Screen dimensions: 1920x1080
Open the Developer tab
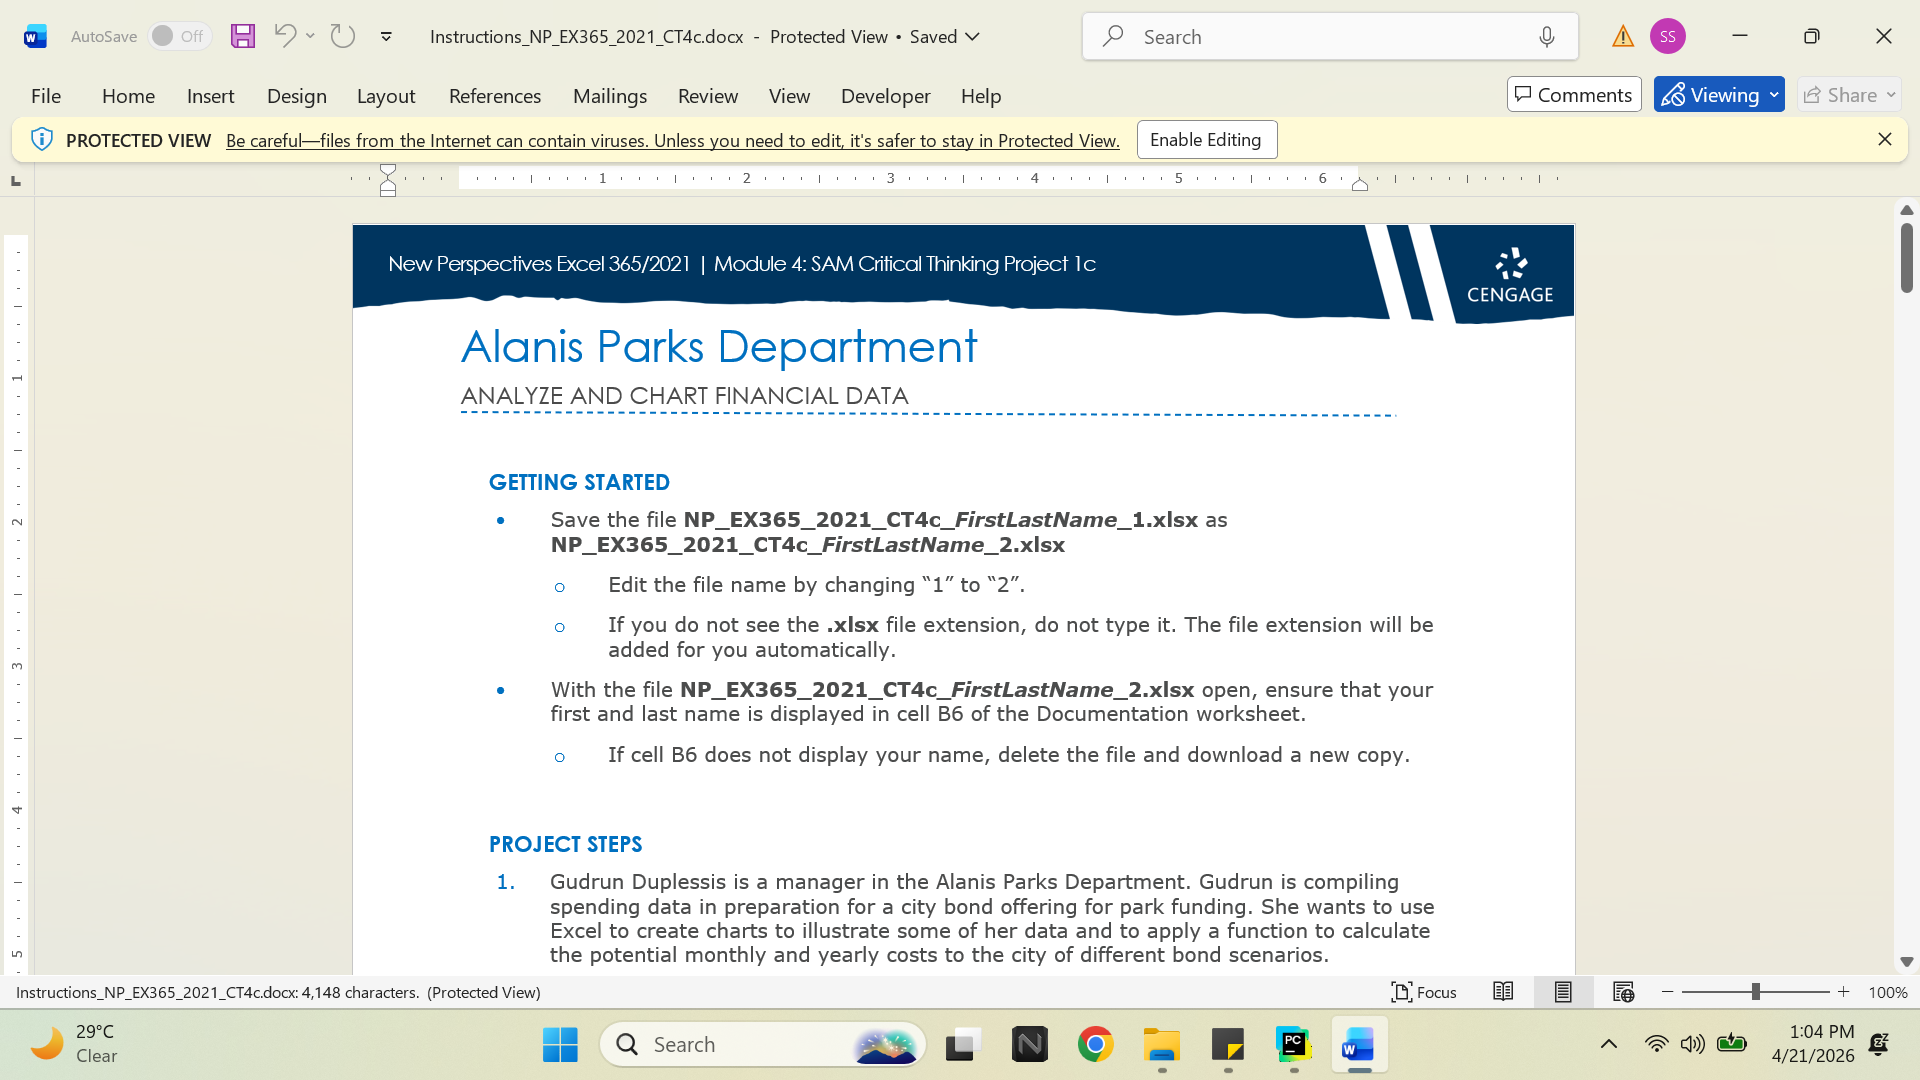coord(885,95)
